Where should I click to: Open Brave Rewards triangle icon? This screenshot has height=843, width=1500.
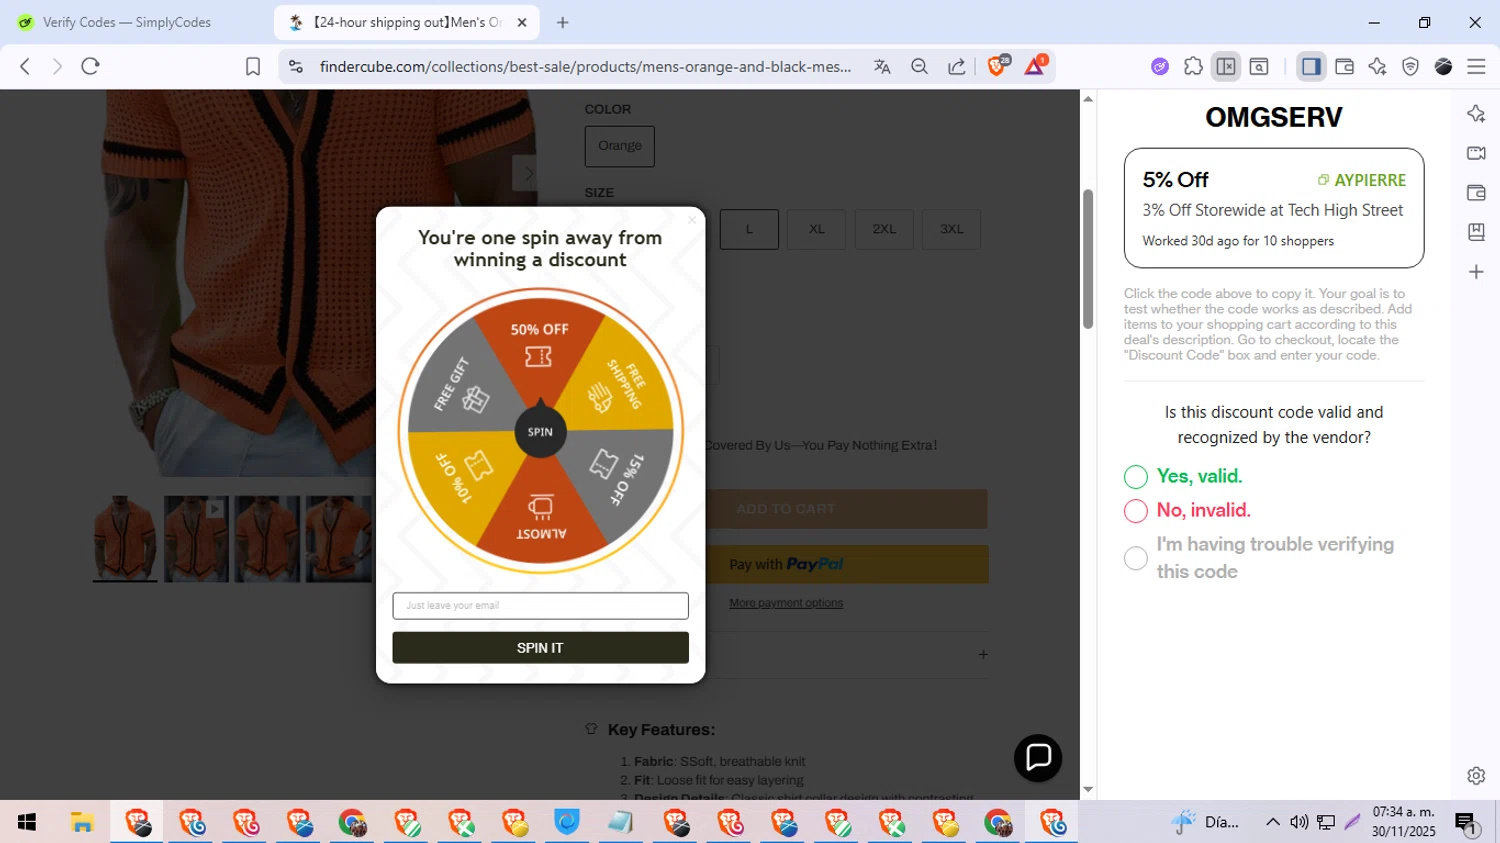(1035, 66)
